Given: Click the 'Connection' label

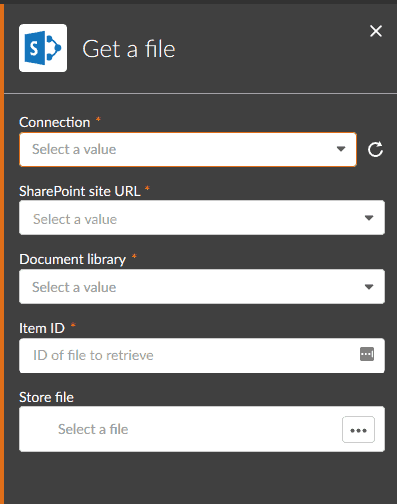Looking at the screenshot, I should click(55, 122).
